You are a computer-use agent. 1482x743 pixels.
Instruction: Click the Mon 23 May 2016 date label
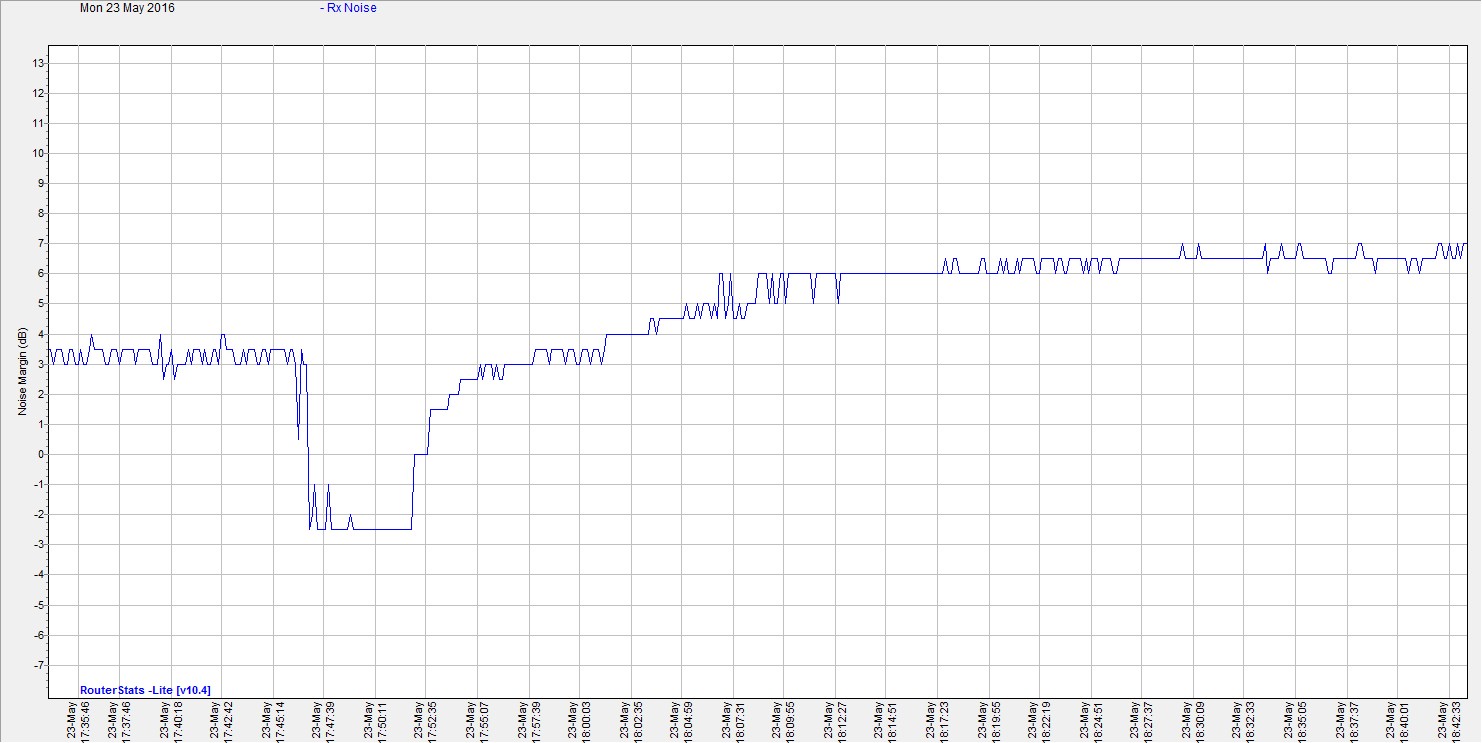point(127,8)
